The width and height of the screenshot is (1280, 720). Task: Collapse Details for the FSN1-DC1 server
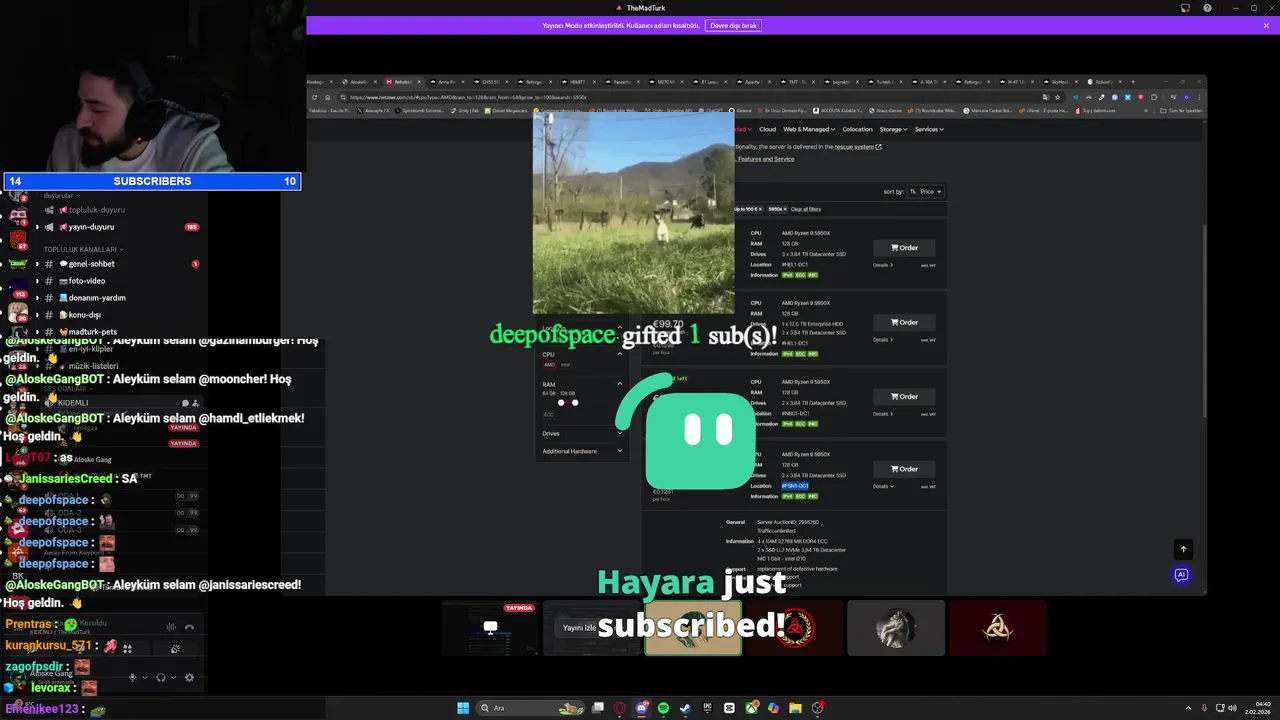click(882, 486)
